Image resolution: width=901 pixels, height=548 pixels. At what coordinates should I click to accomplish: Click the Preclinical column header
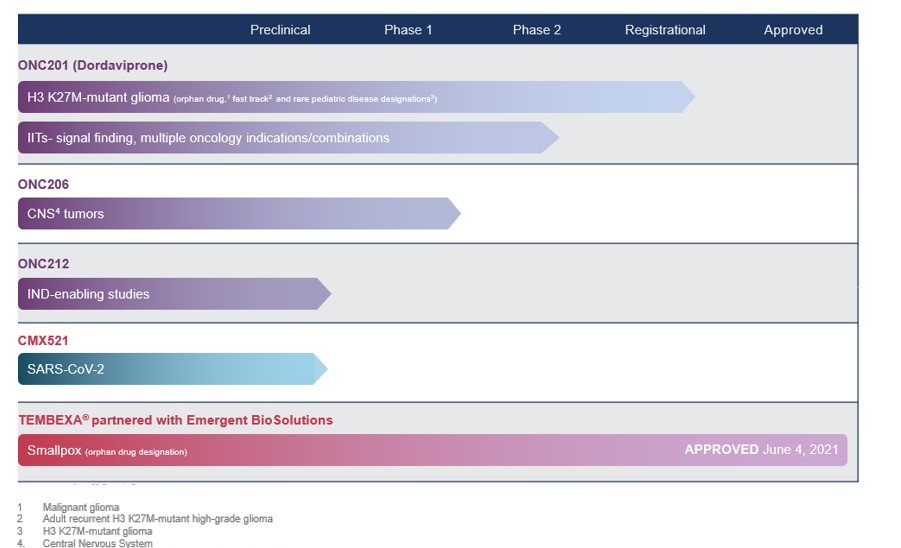[x=280, y=30]
